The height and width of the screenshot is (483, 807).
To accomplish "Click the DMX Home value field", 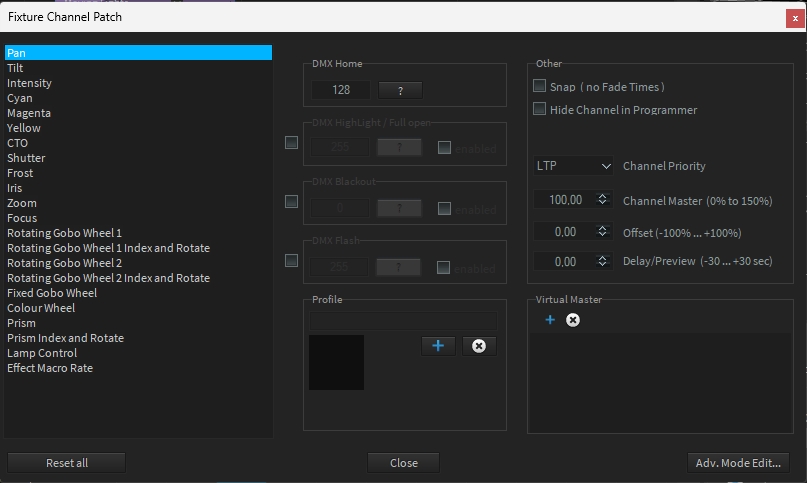I will (x=340, y=90).
